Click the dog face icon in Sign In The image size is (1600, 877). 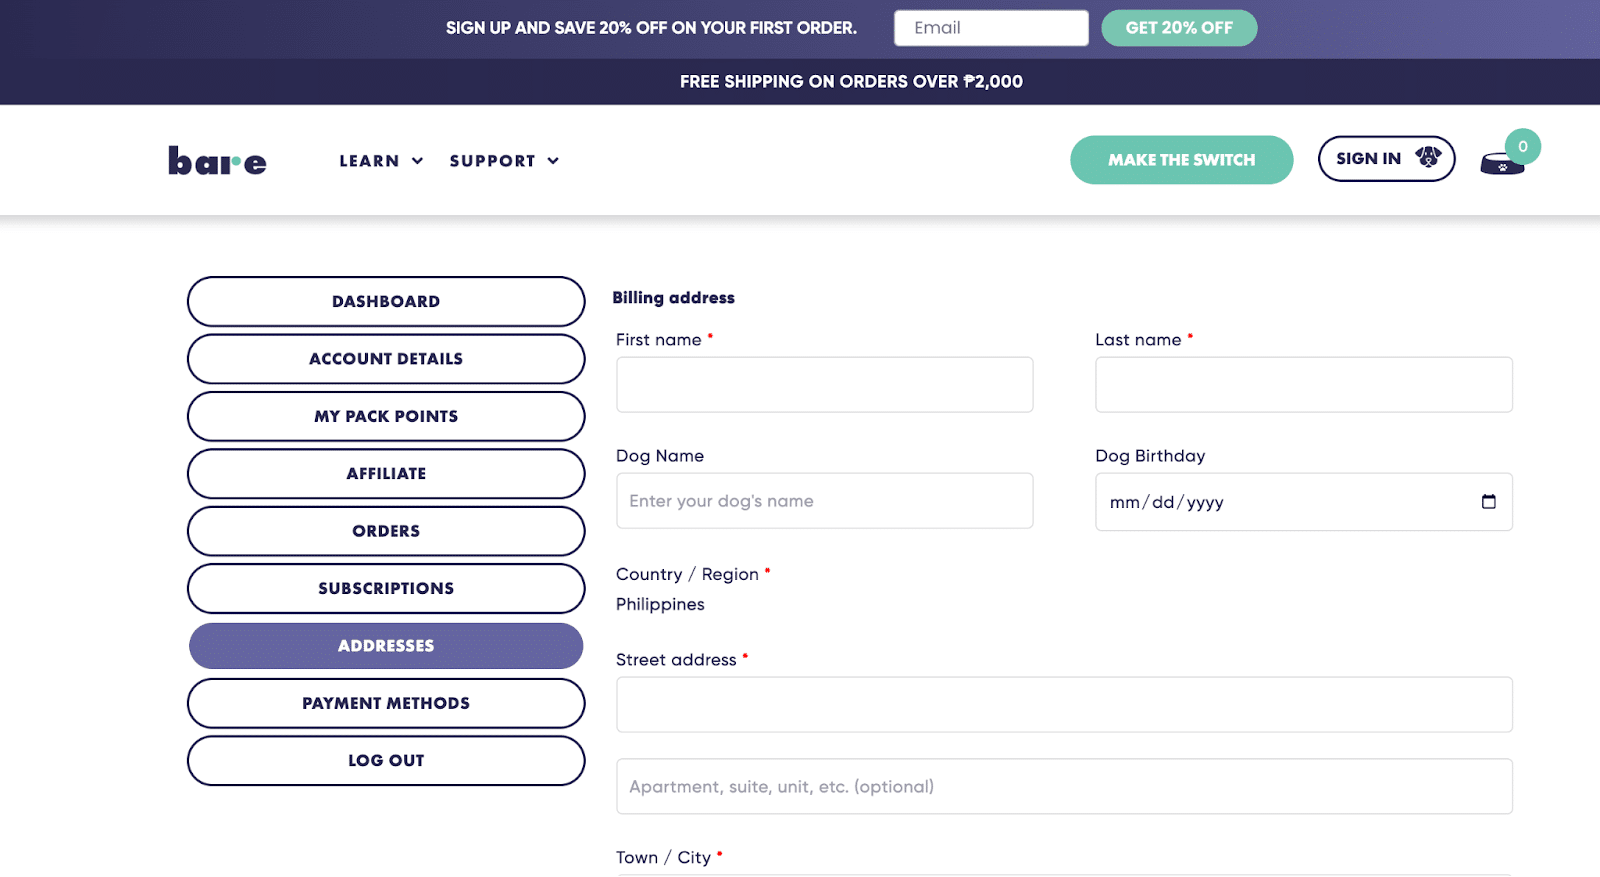[1427, 158]
